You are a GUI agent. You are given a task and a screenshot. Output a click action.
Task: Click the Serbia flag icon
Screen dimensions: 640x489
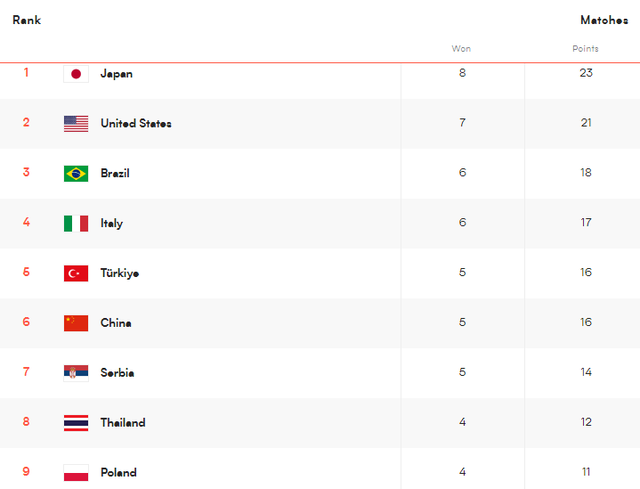tap(76, 373)
